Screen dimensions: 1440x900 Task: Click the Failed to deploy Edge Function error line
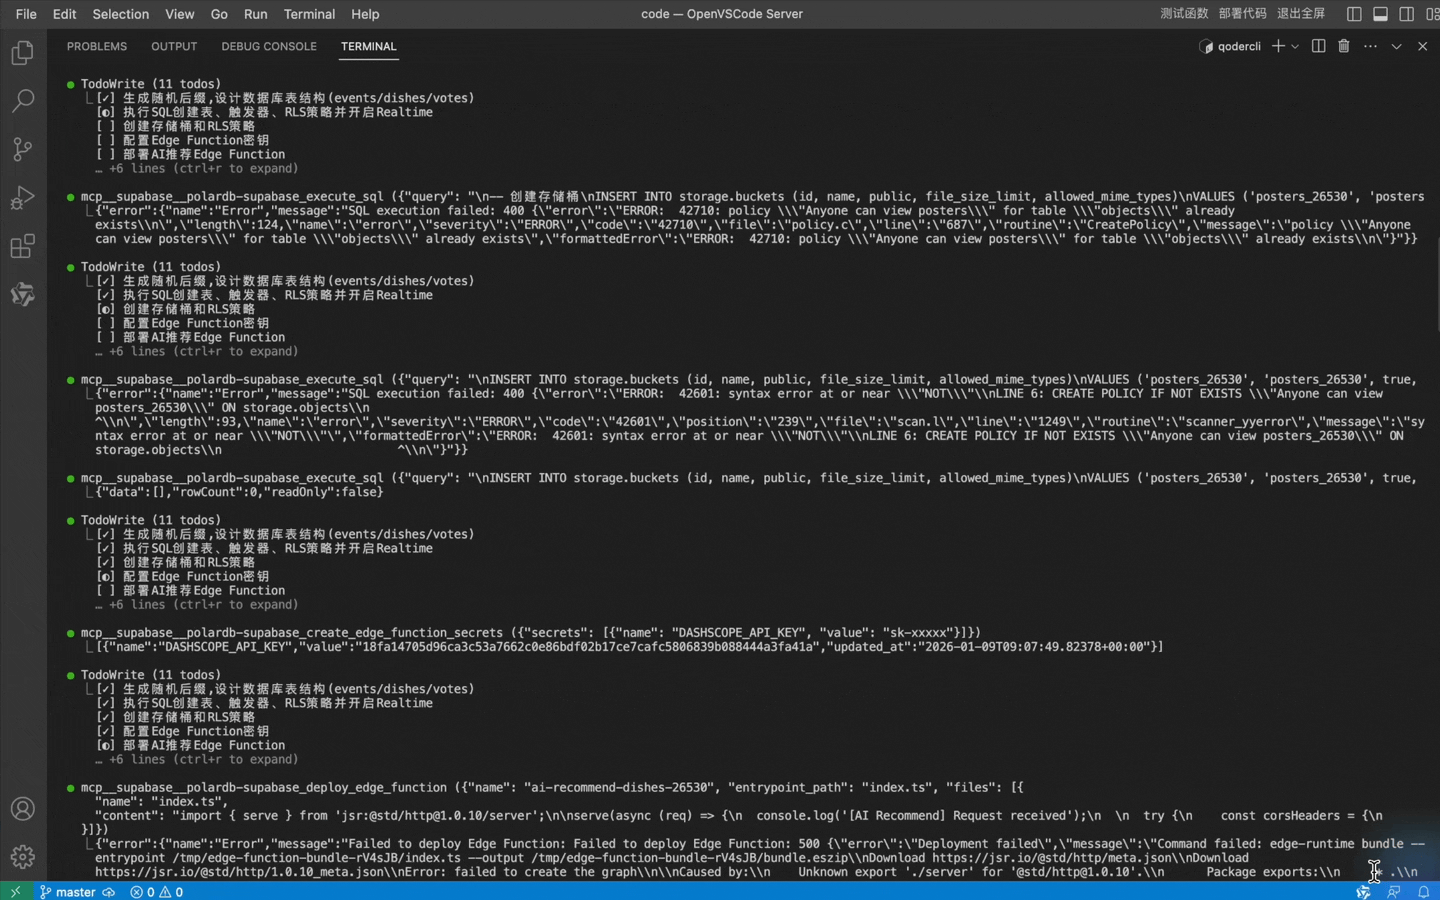coord(760,844)
